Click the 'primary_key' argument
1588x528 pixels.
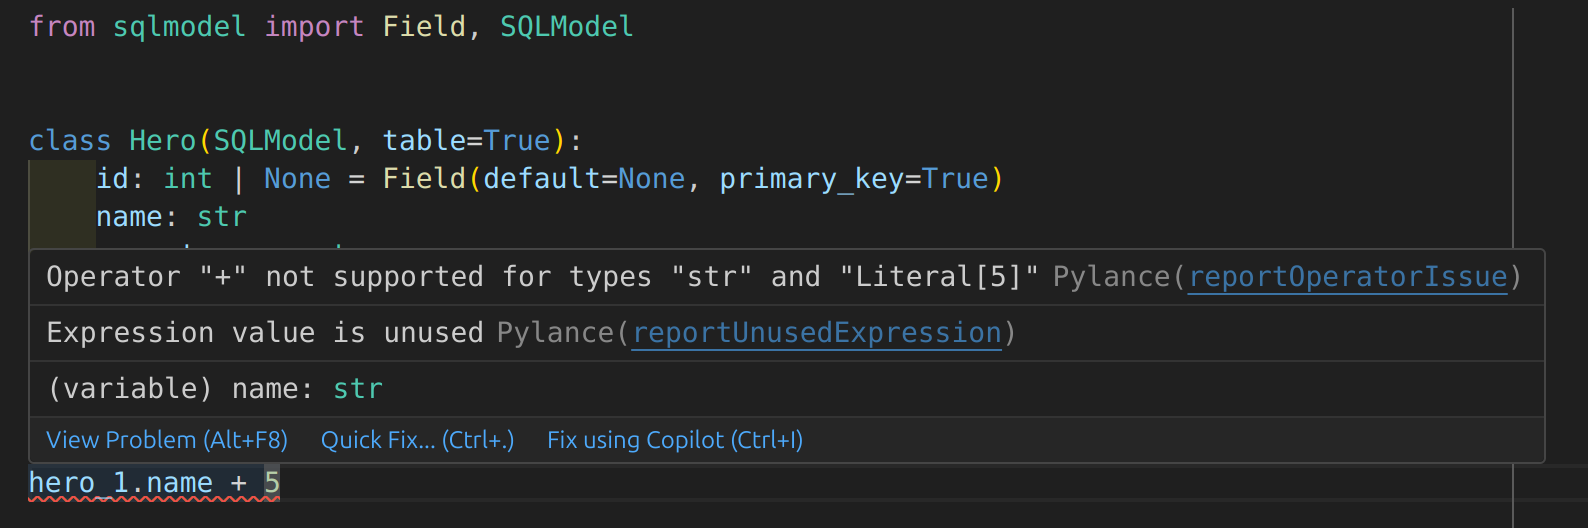click(x=811, y=179)
